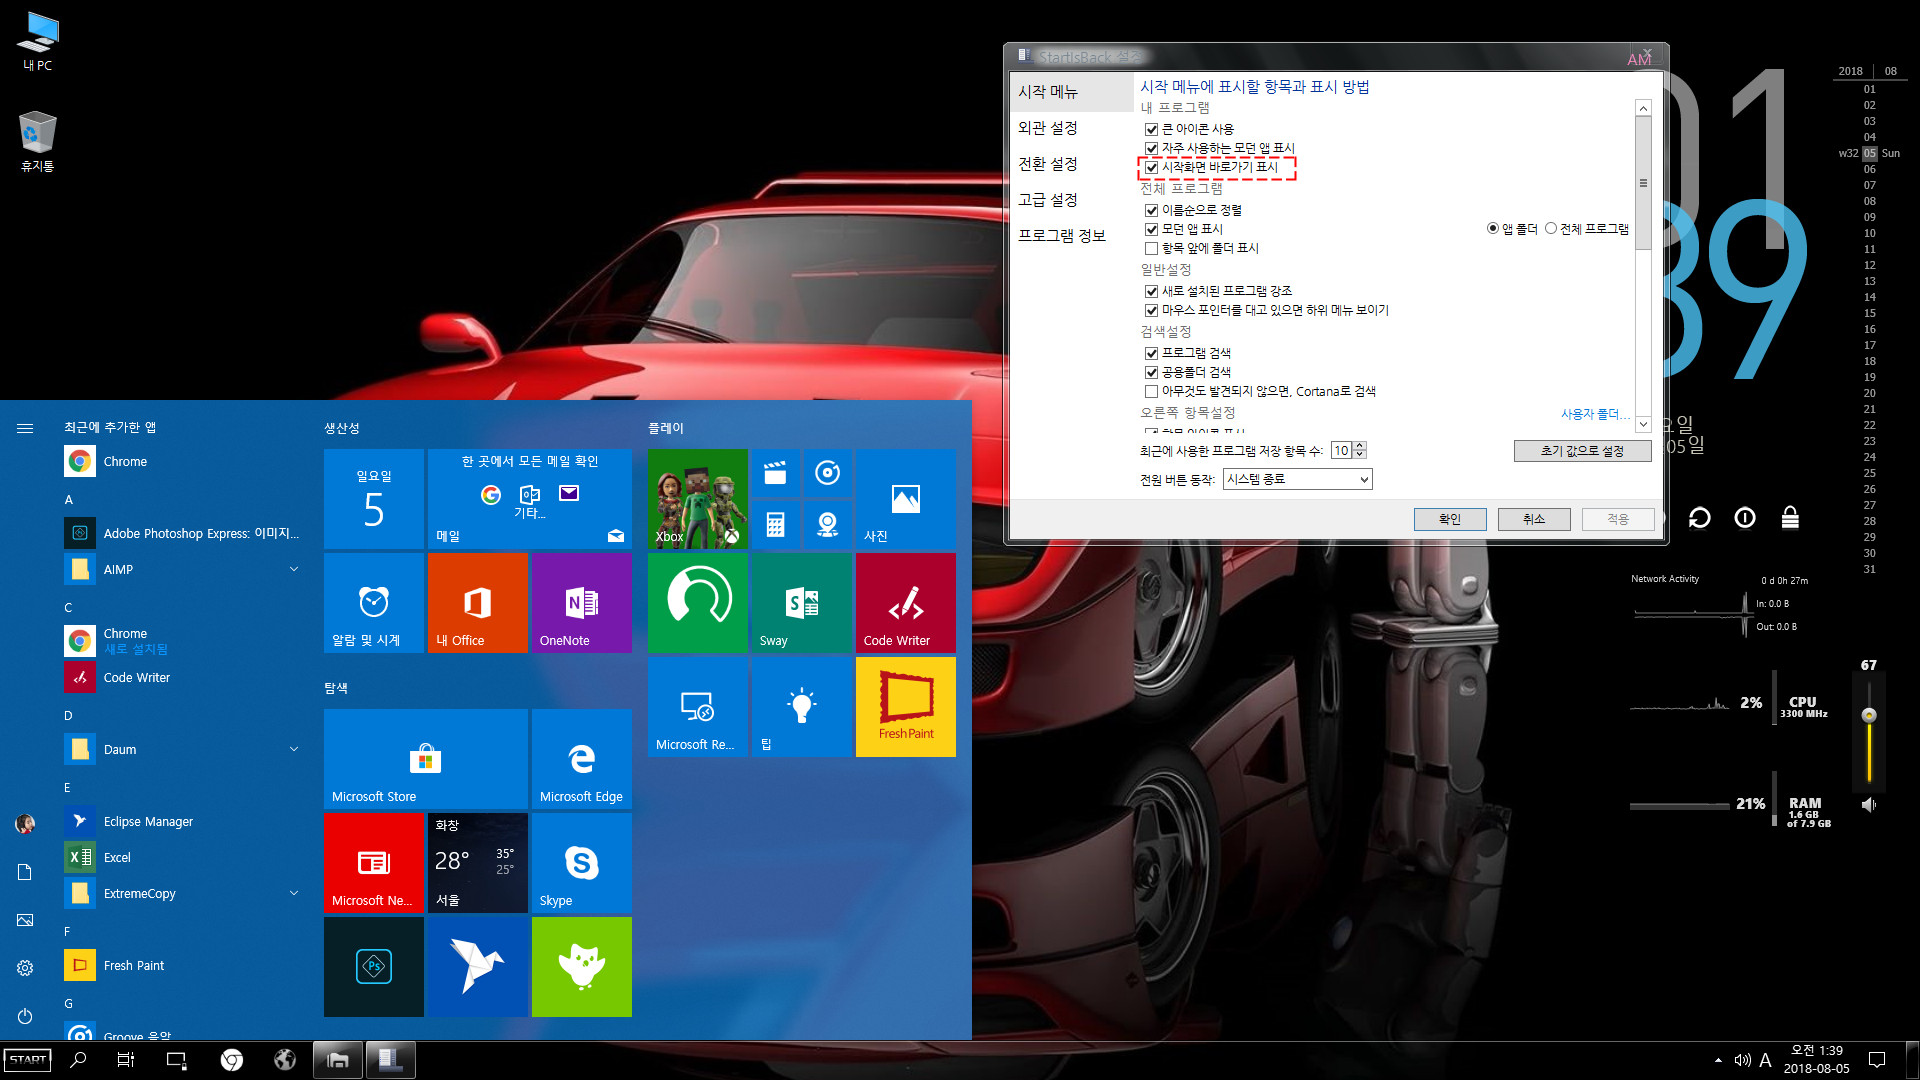Toggle large icons checkbox
This screenshot has height=1080, width=1920.
[1151, 129]
